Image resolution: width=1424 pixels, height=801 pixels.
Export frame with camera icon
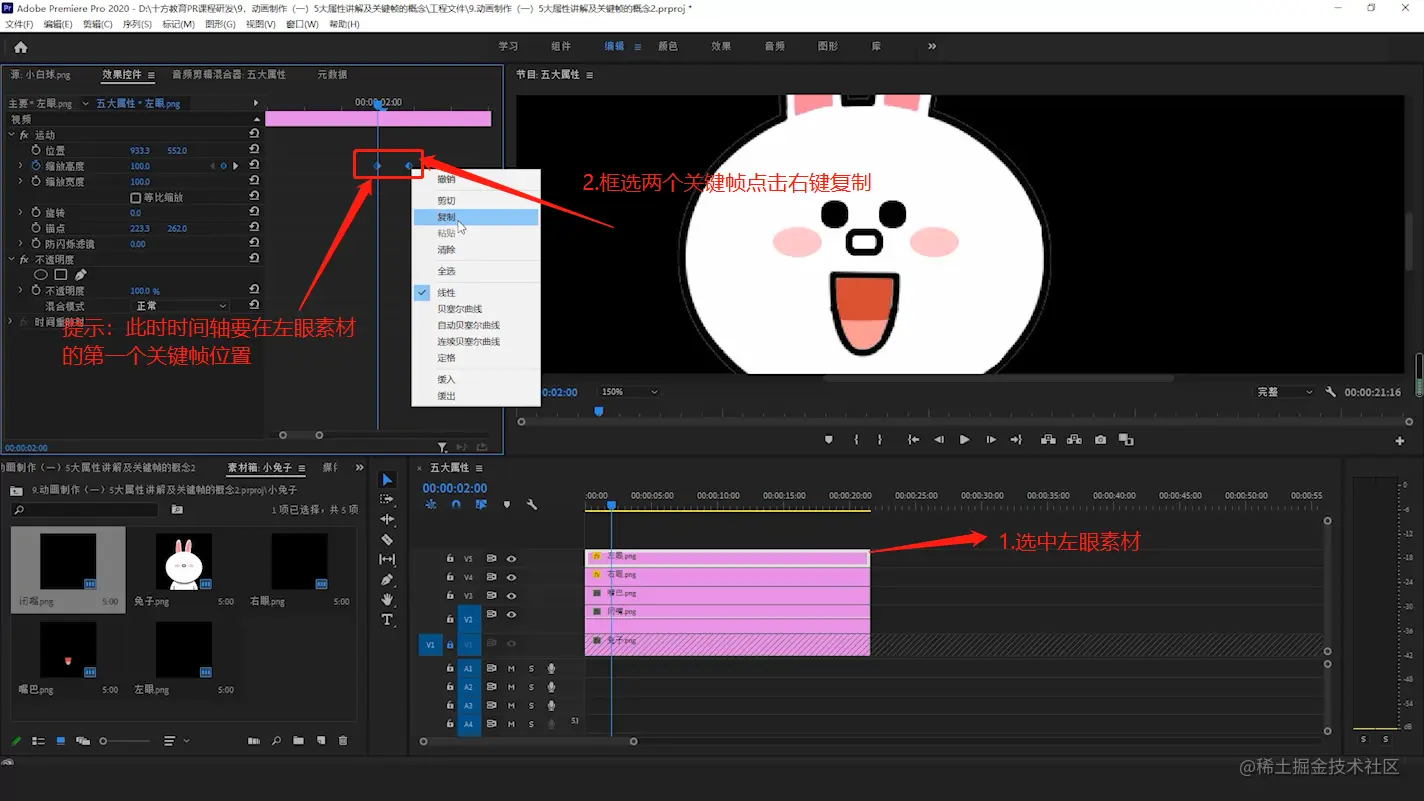1100,440
